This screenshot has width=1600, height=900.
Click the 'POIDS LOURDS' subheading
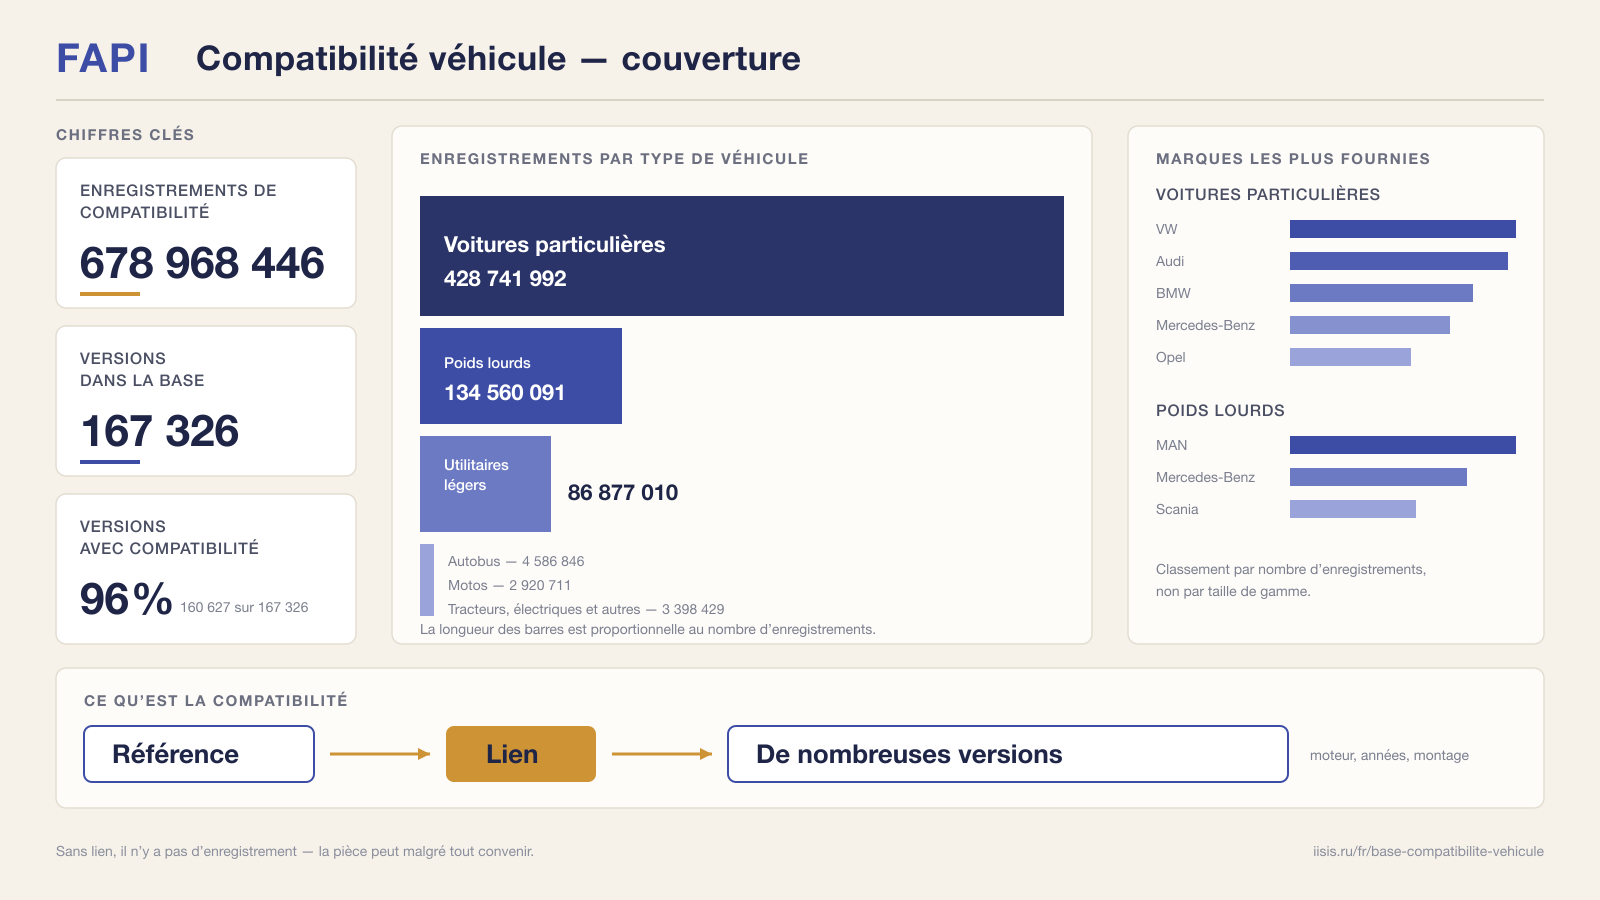coord(1220,411)
